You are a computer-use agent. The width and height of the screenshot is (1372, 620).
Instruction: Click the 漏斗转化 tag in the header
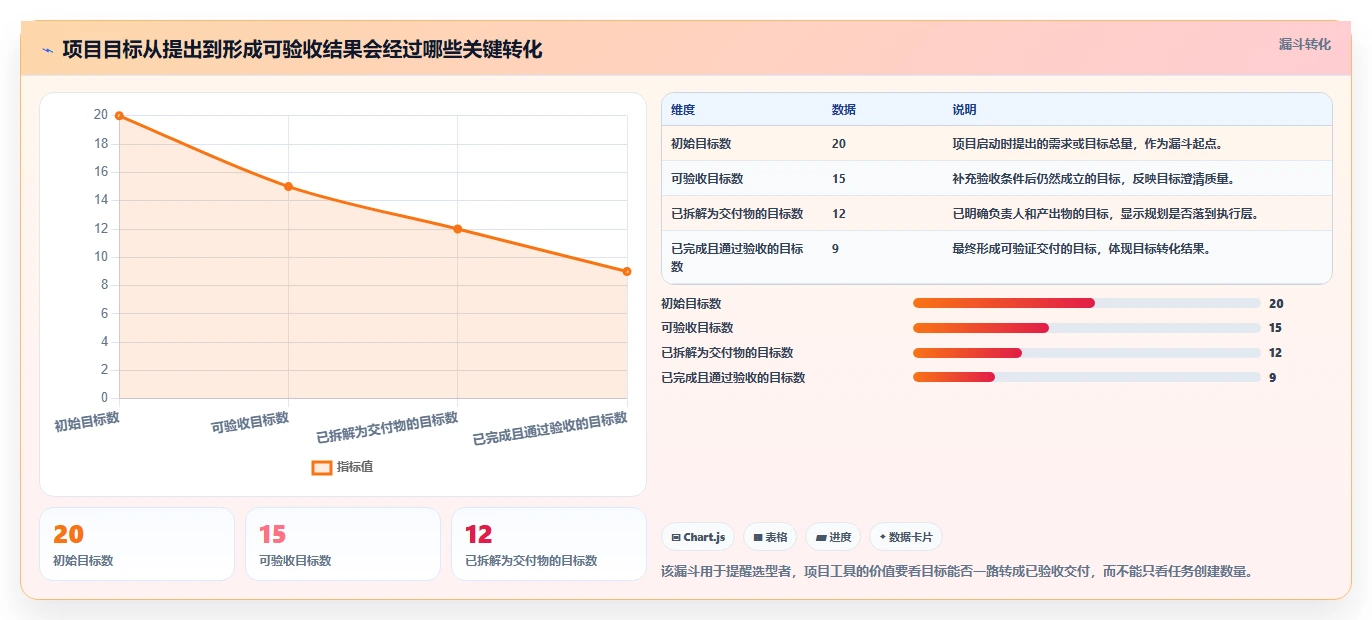(x=1305, y=44)
